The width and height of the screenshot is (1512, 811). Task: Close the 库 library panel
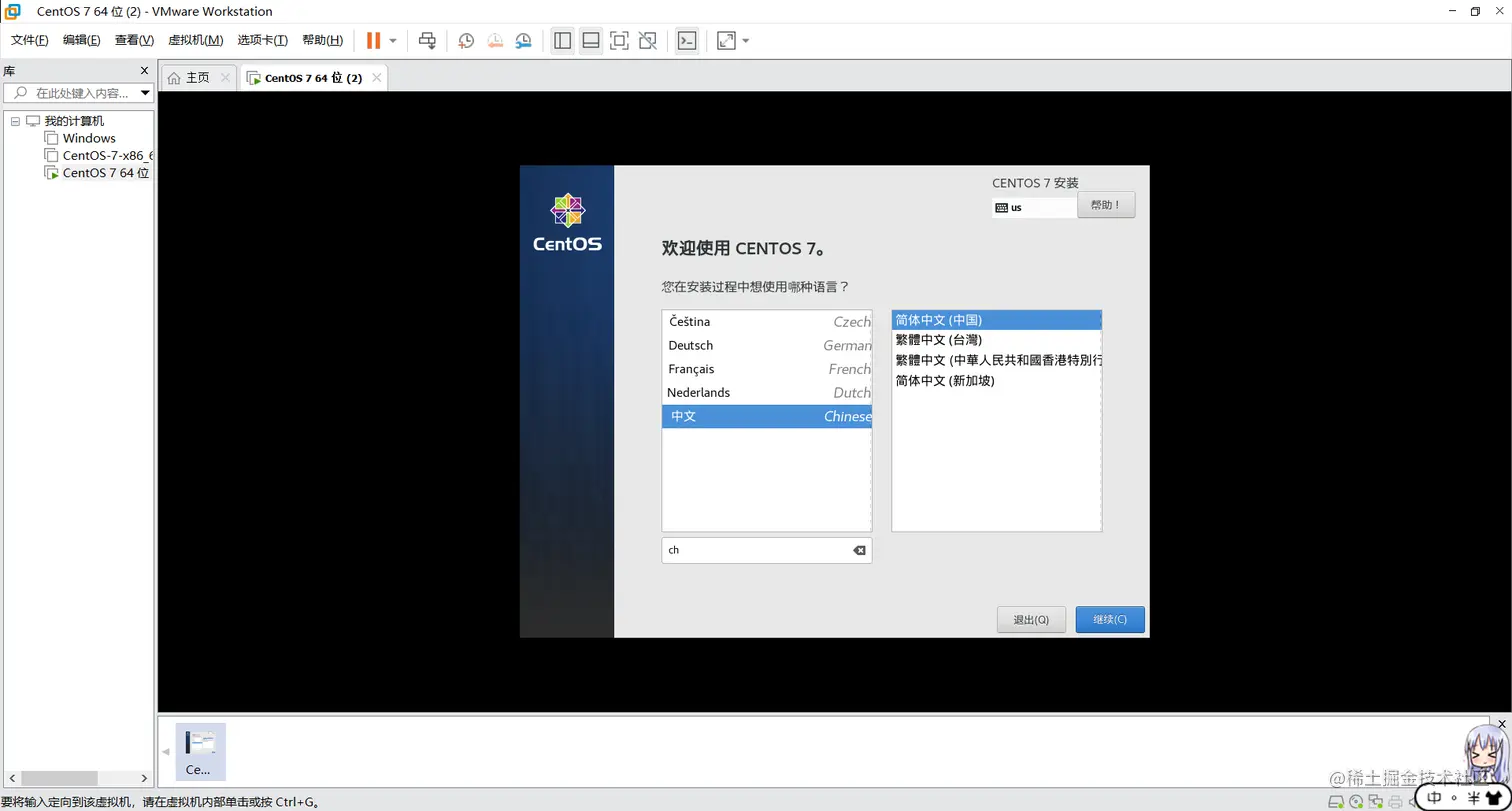[144, 71]
